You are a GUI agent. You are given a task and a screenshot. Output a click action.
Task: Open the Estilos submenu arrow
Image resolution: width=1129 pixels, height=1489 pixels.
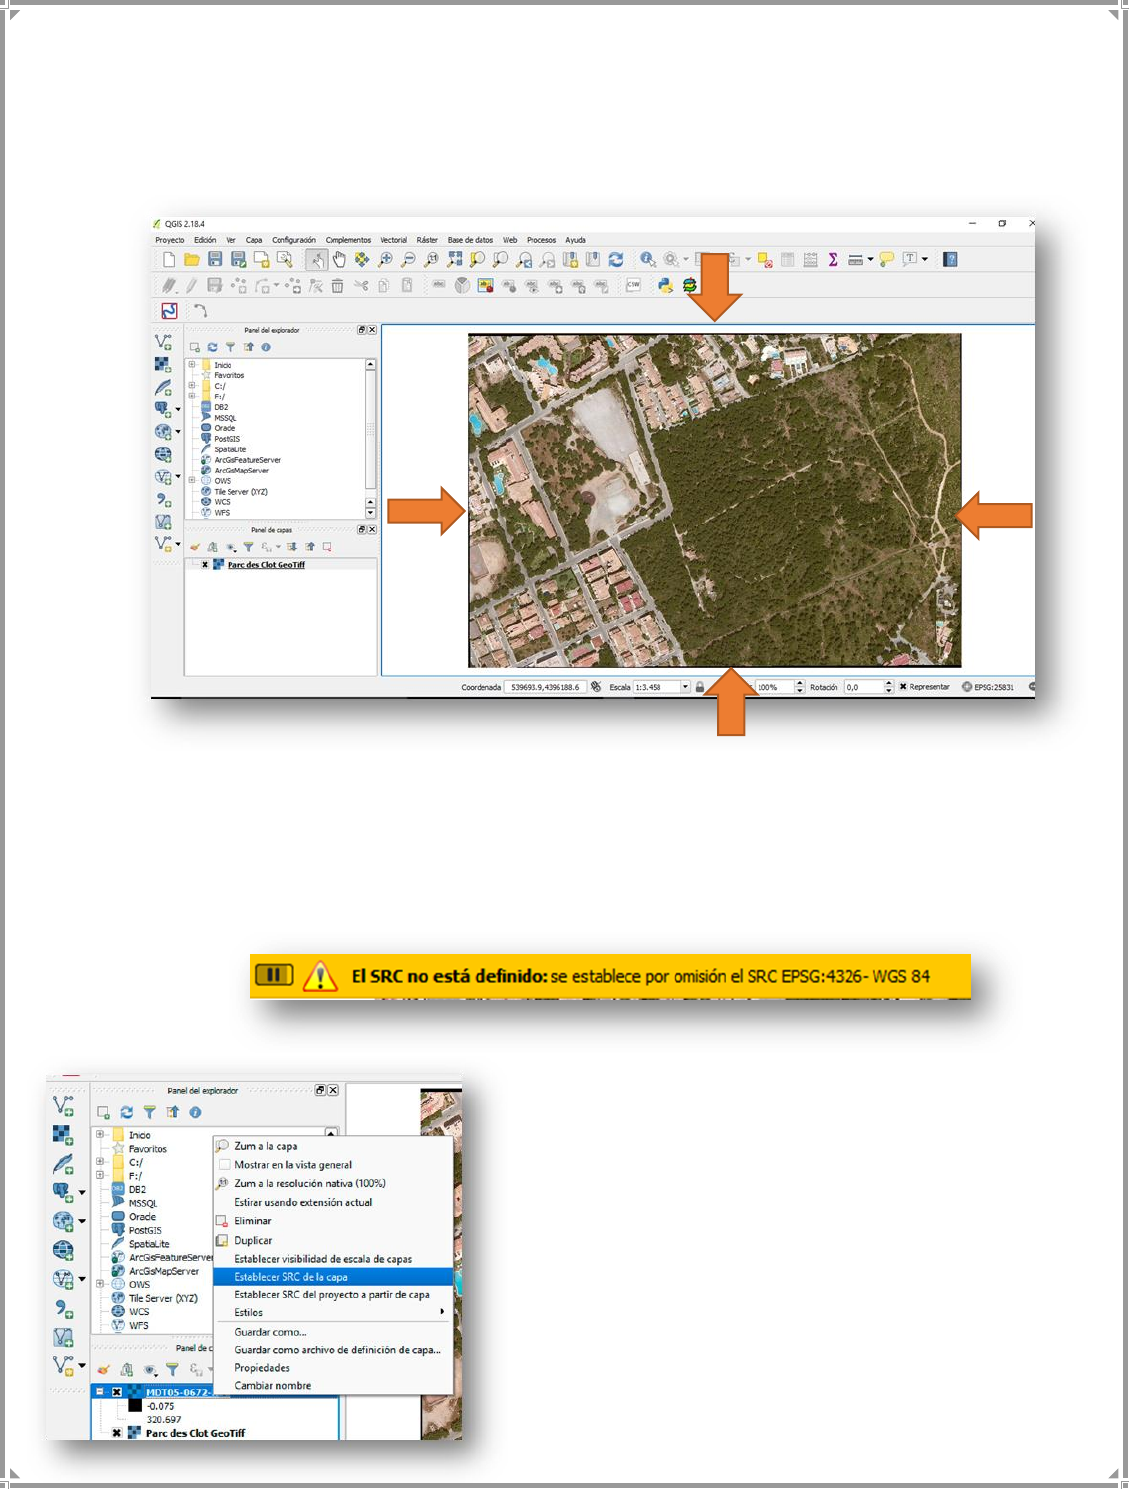coord(442,1312)
